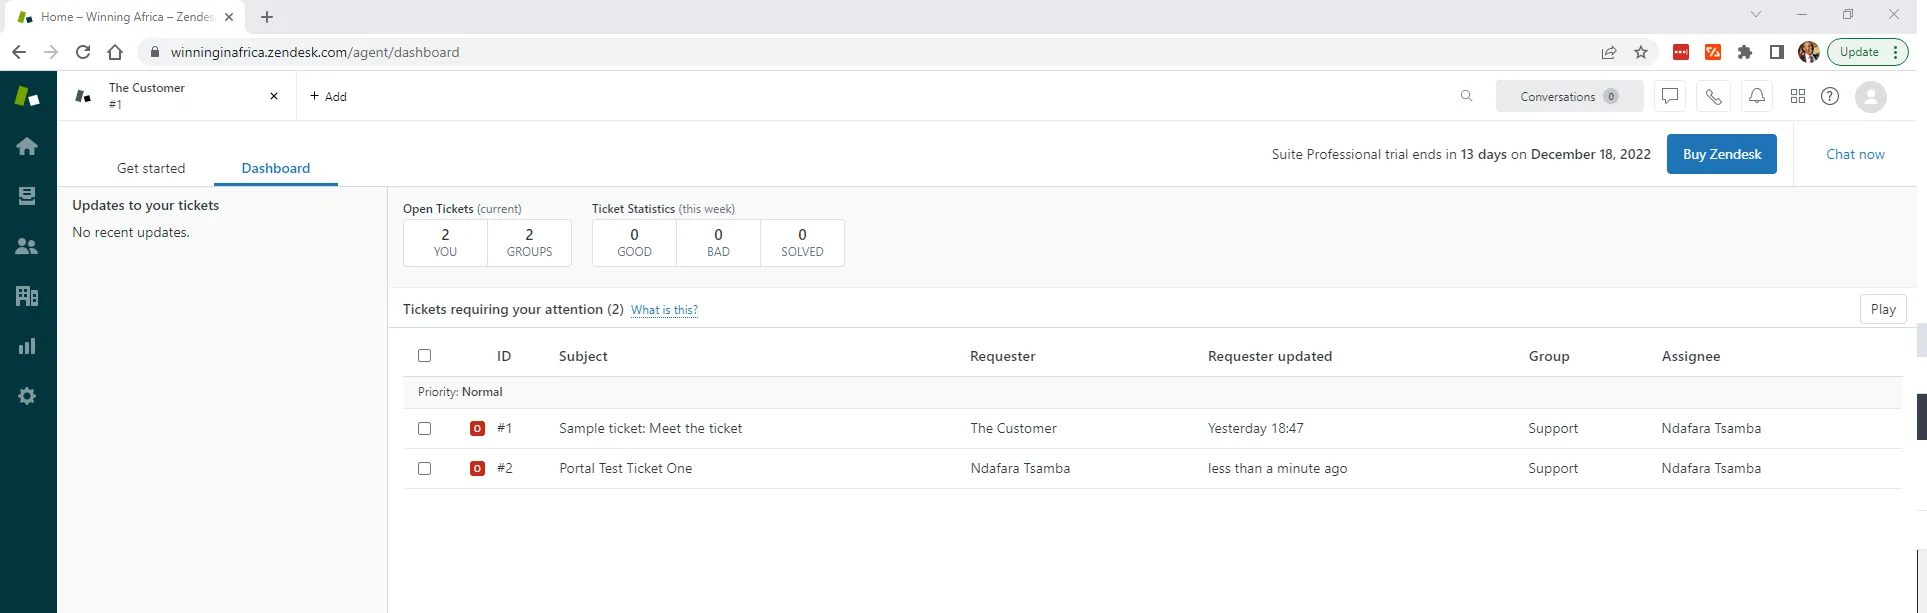Sort by Subject column header

(583, 356)
